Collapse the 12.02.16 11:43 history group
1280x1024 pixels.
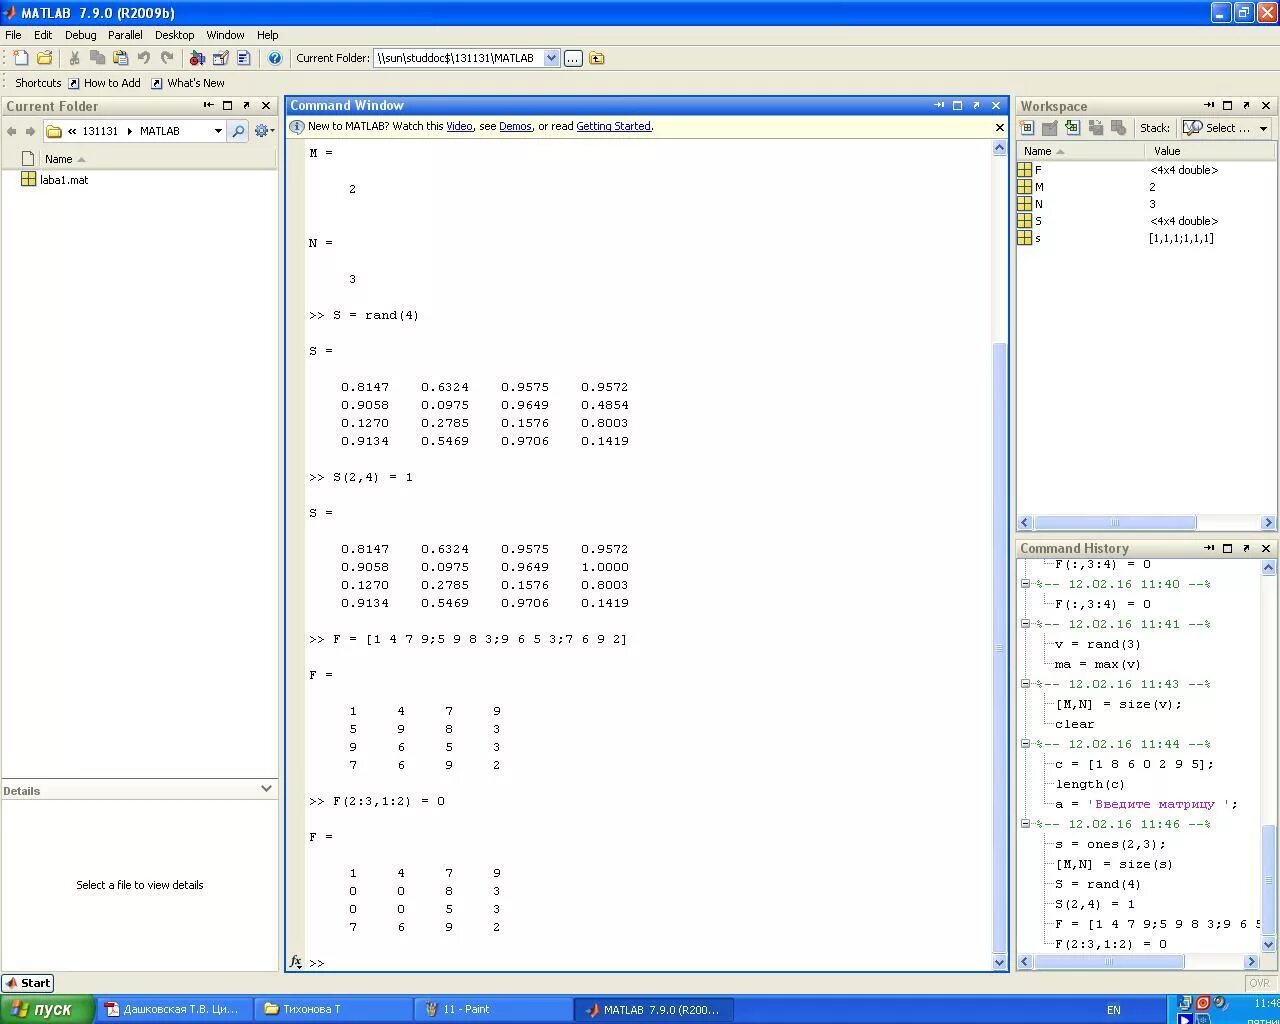[x=1025, y=684]
